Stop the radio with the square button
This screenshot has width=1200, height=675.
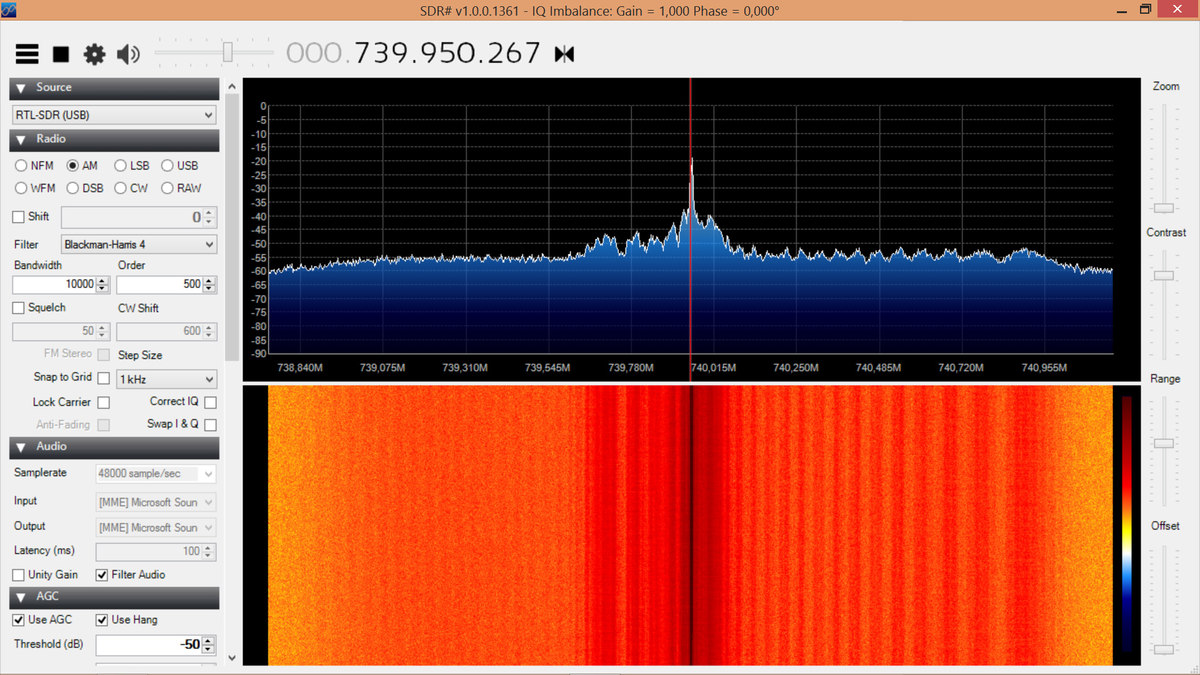click(x=61, y=54)
